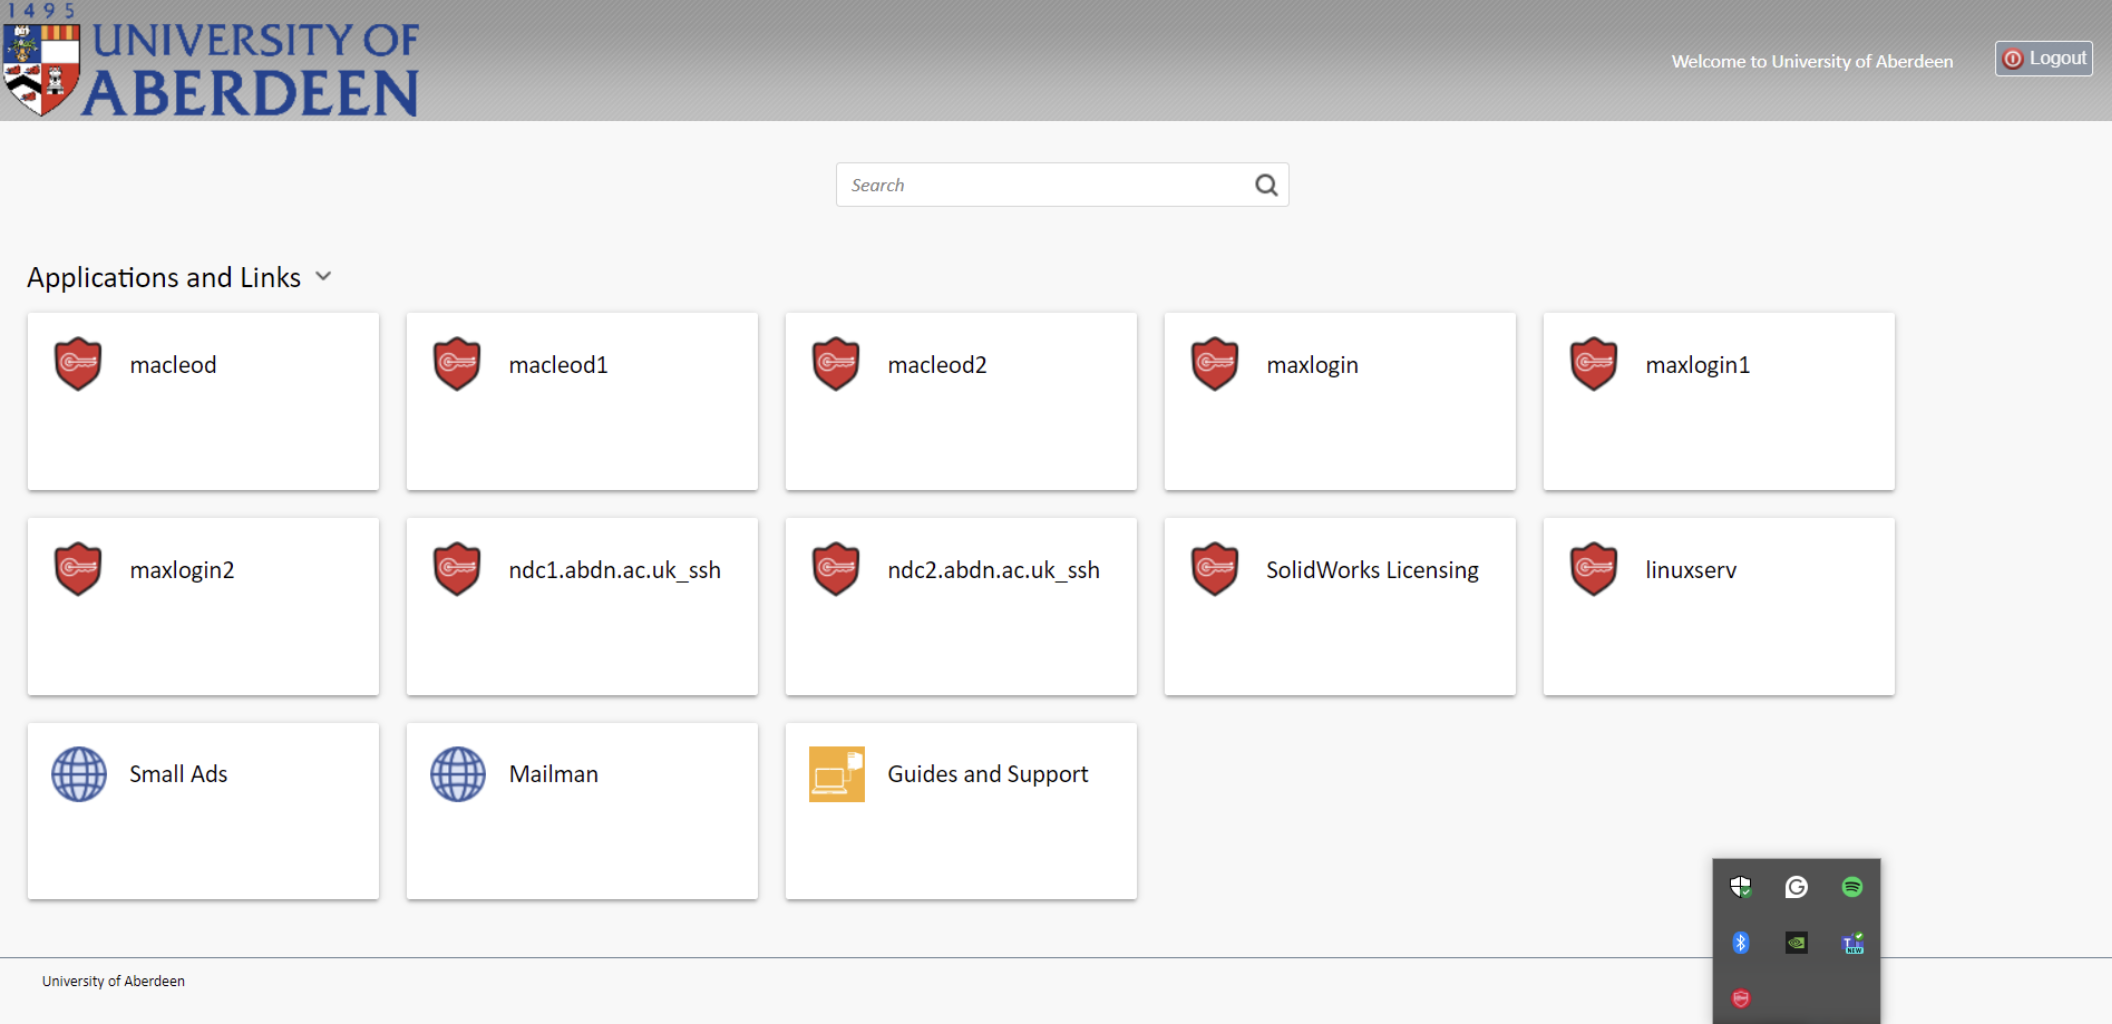
Task: Open the Mailman globe icon
Action: coord(458,774)
